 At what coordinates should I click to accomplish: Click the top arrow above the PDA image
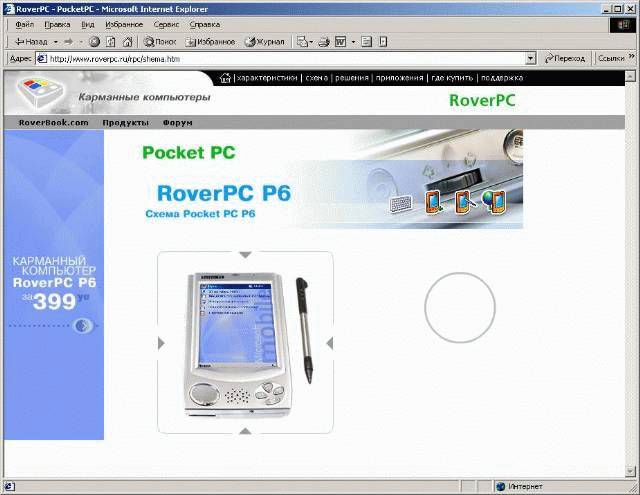pyautogui.click(x=245, y=255)
